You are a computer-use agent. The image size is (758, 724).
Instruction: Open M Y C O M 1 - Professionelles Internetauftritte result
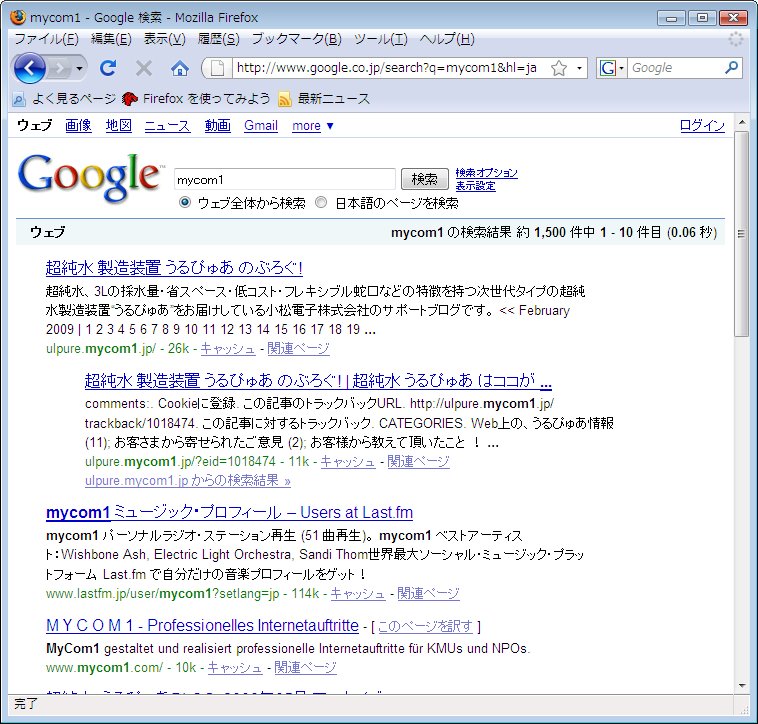click(x=202, y=625)
